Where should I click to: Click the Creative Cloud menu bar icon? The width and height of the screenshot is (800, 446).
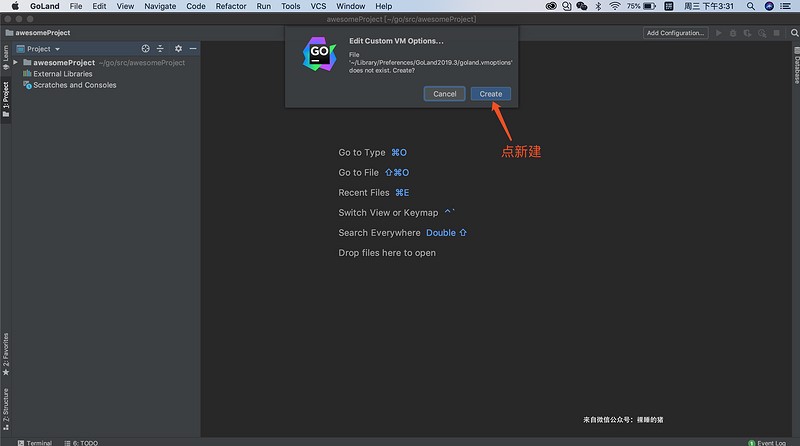tap(551, 6)
